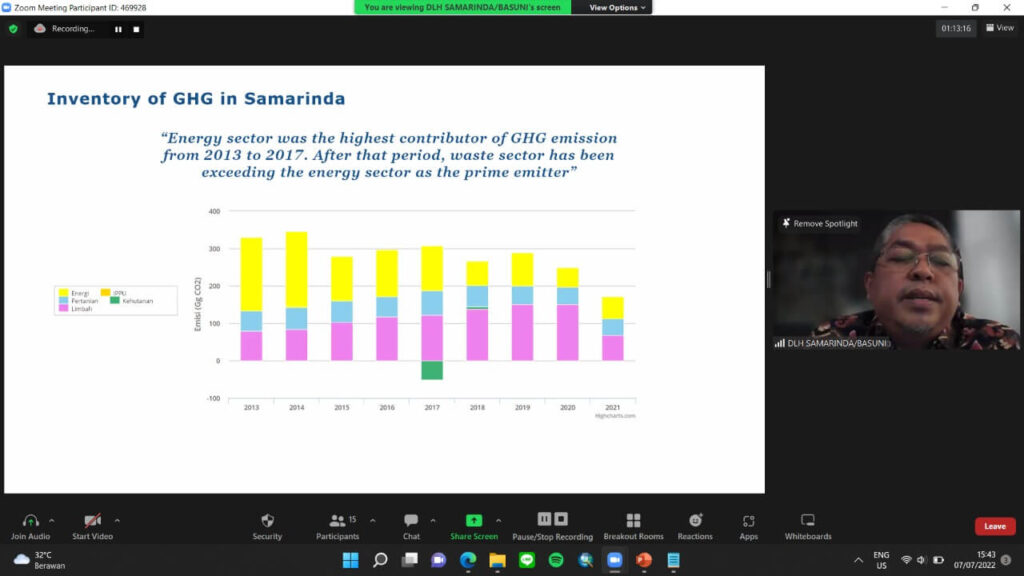This screenshot has height=576, width=1024.
Task: Click the green Share Screen icon
Action: (473, 520)
